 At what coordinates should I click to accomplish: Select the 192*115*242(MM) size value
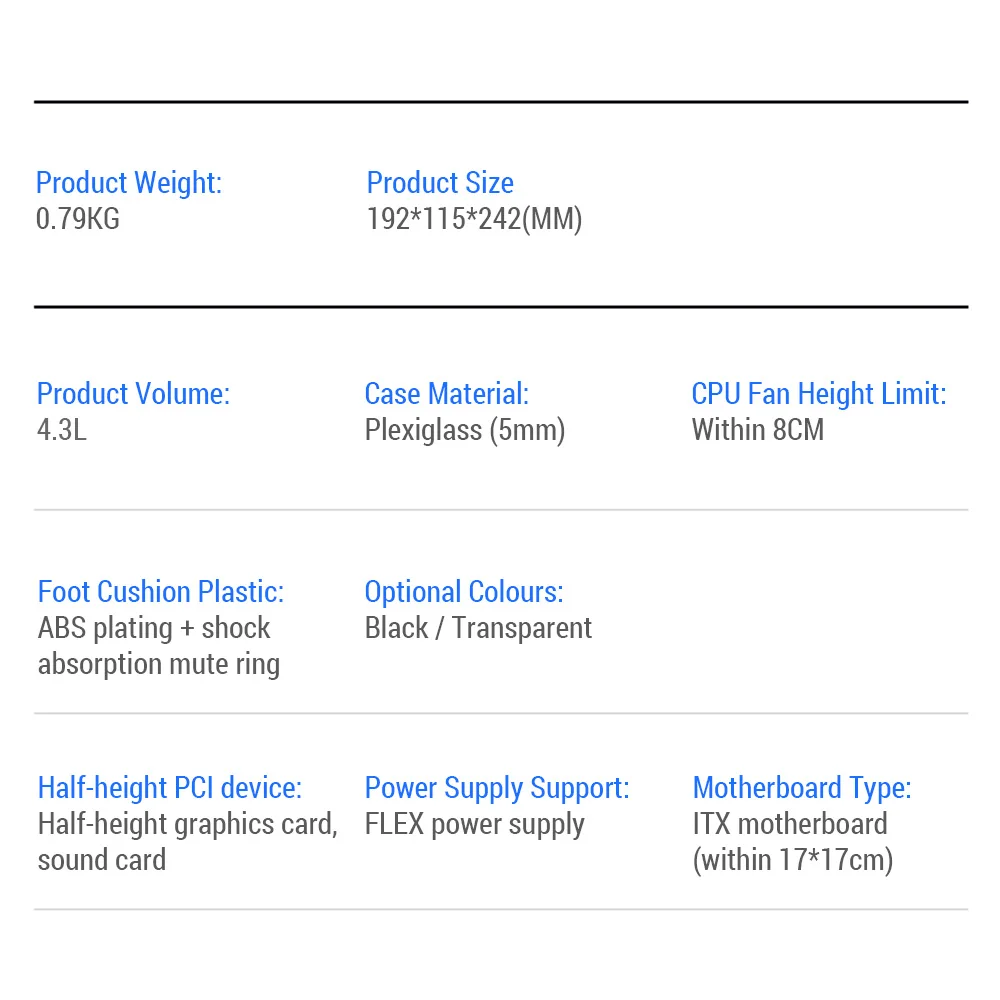(x=474, y=219)
